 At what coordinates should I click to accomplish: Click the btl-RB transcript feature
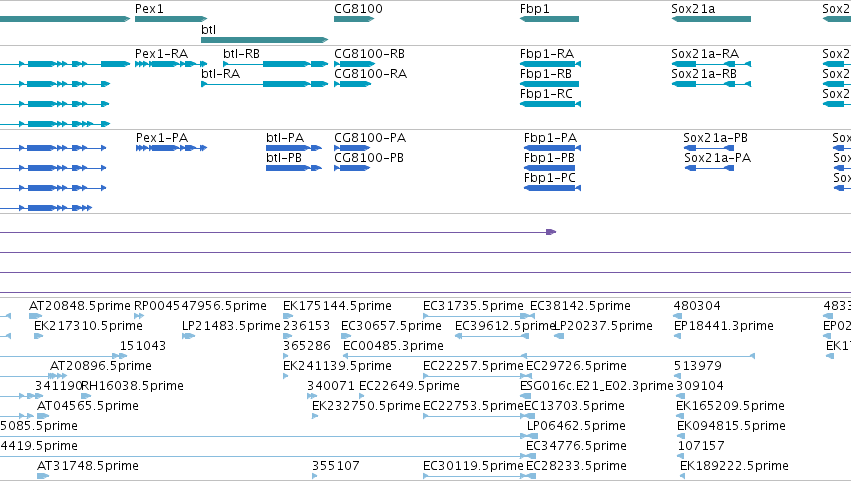click(x=276, y=64)
